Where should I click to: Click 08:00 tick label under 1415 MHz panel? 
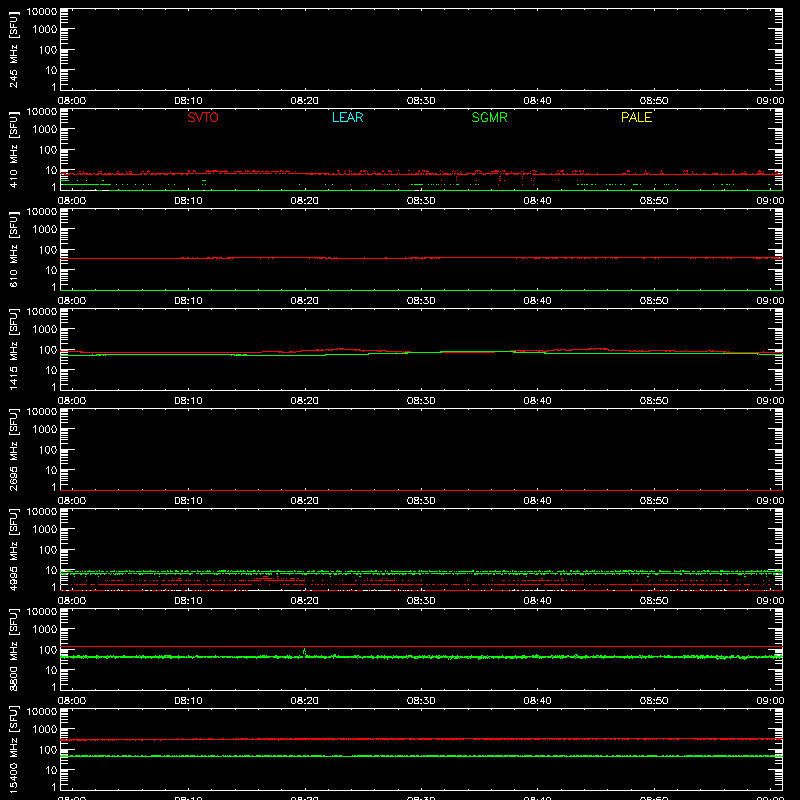(x=72, y=401)
